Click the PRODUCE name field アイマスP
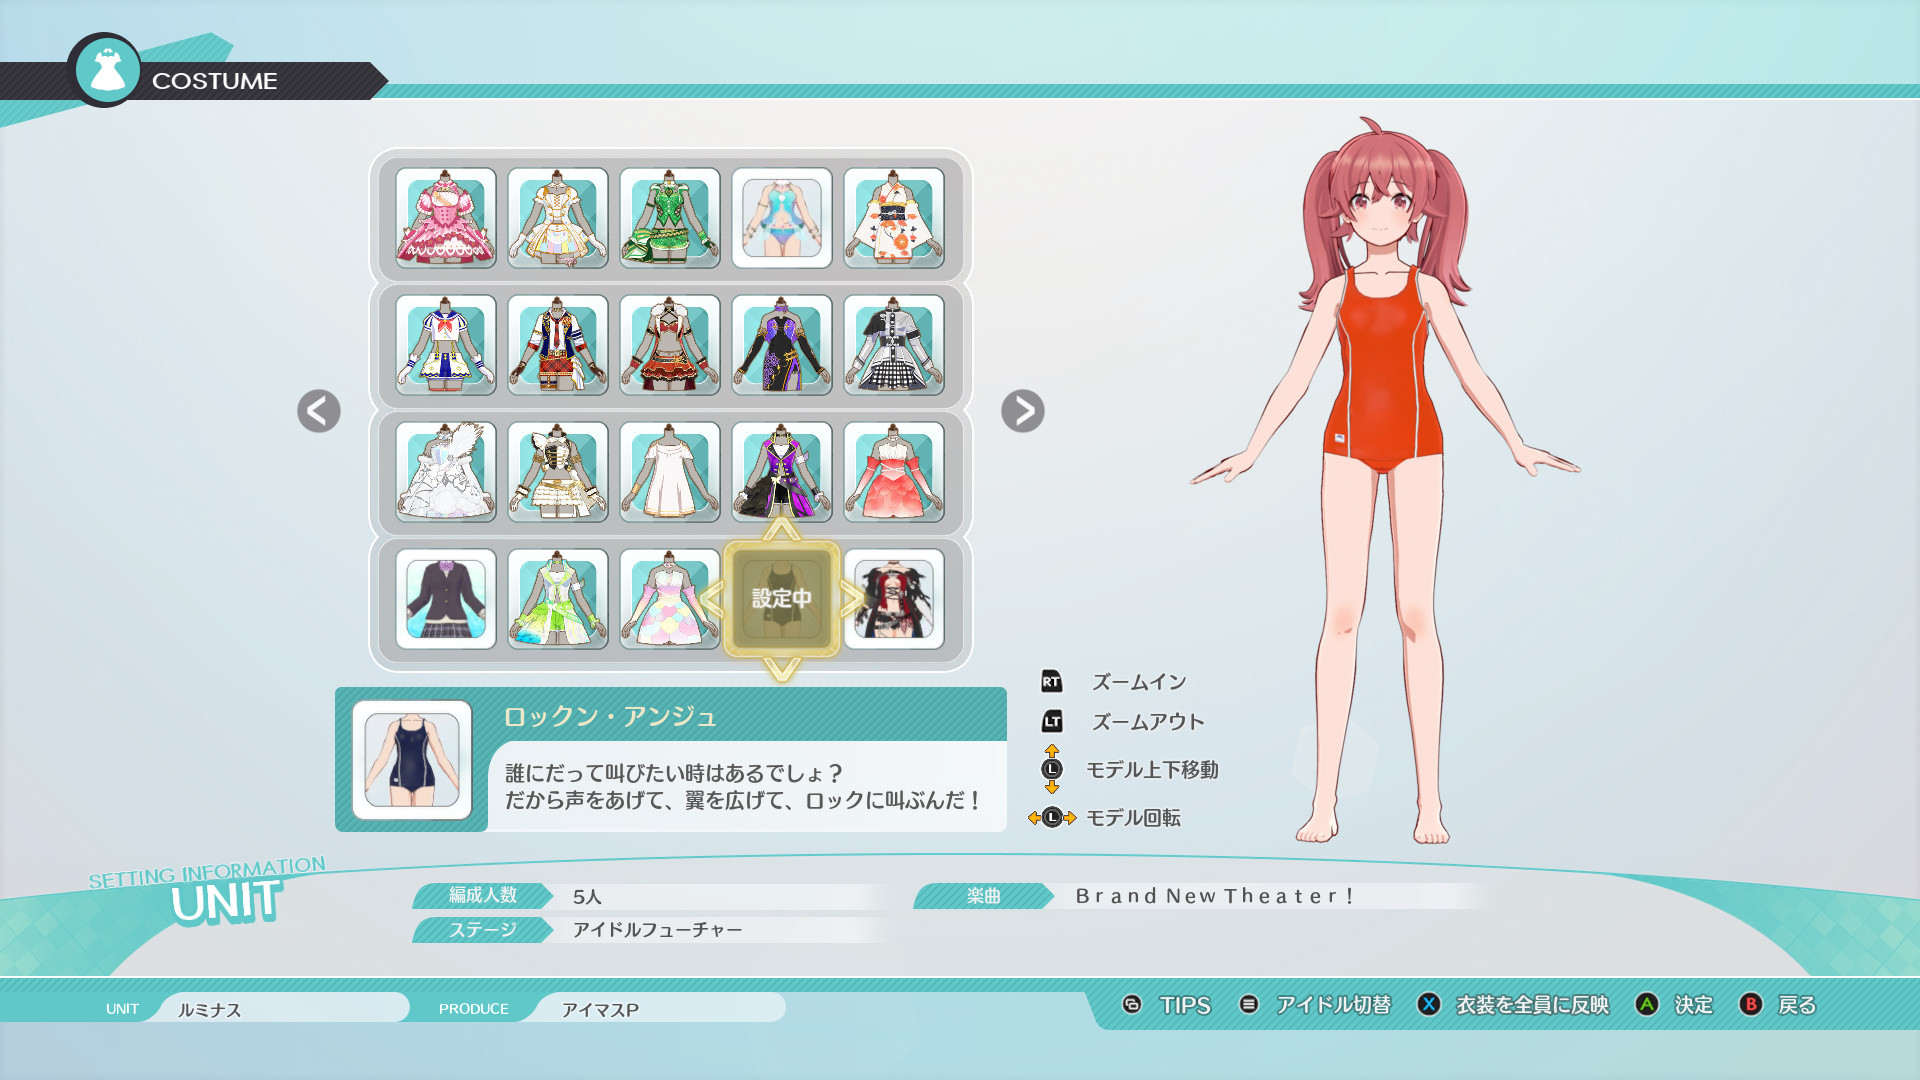Image resolution: width=1920 pixels, height=1080 pixels. pyautogui.click(x=660, y=1008)
